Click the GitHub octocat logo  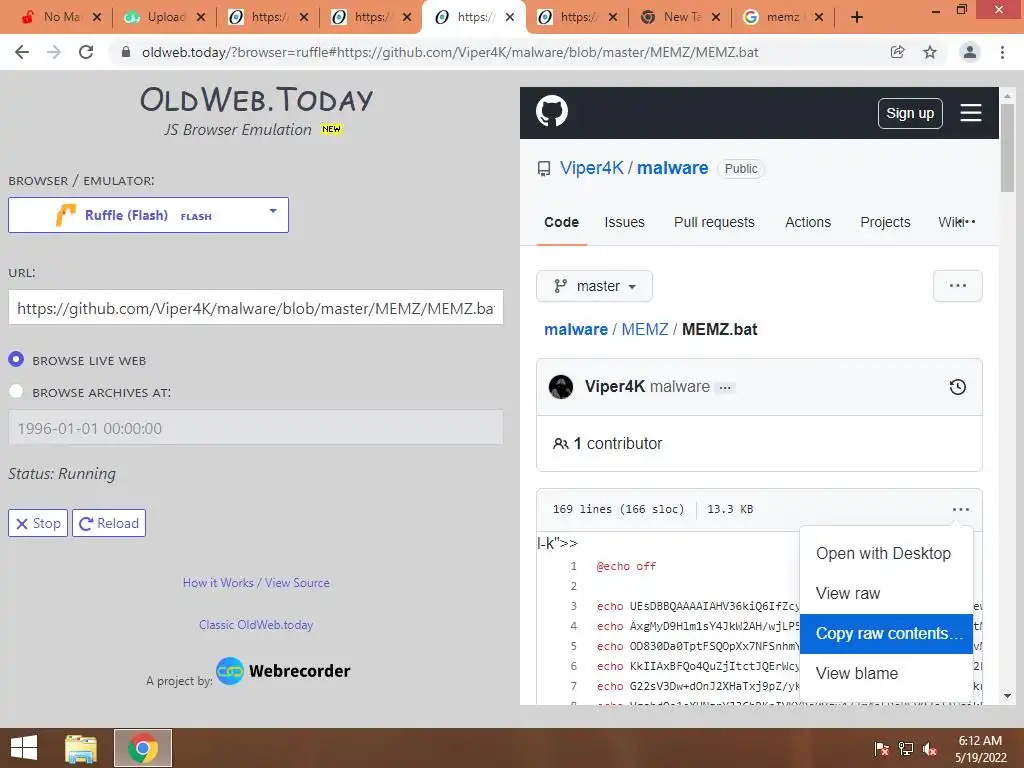[x=552, y=112]
